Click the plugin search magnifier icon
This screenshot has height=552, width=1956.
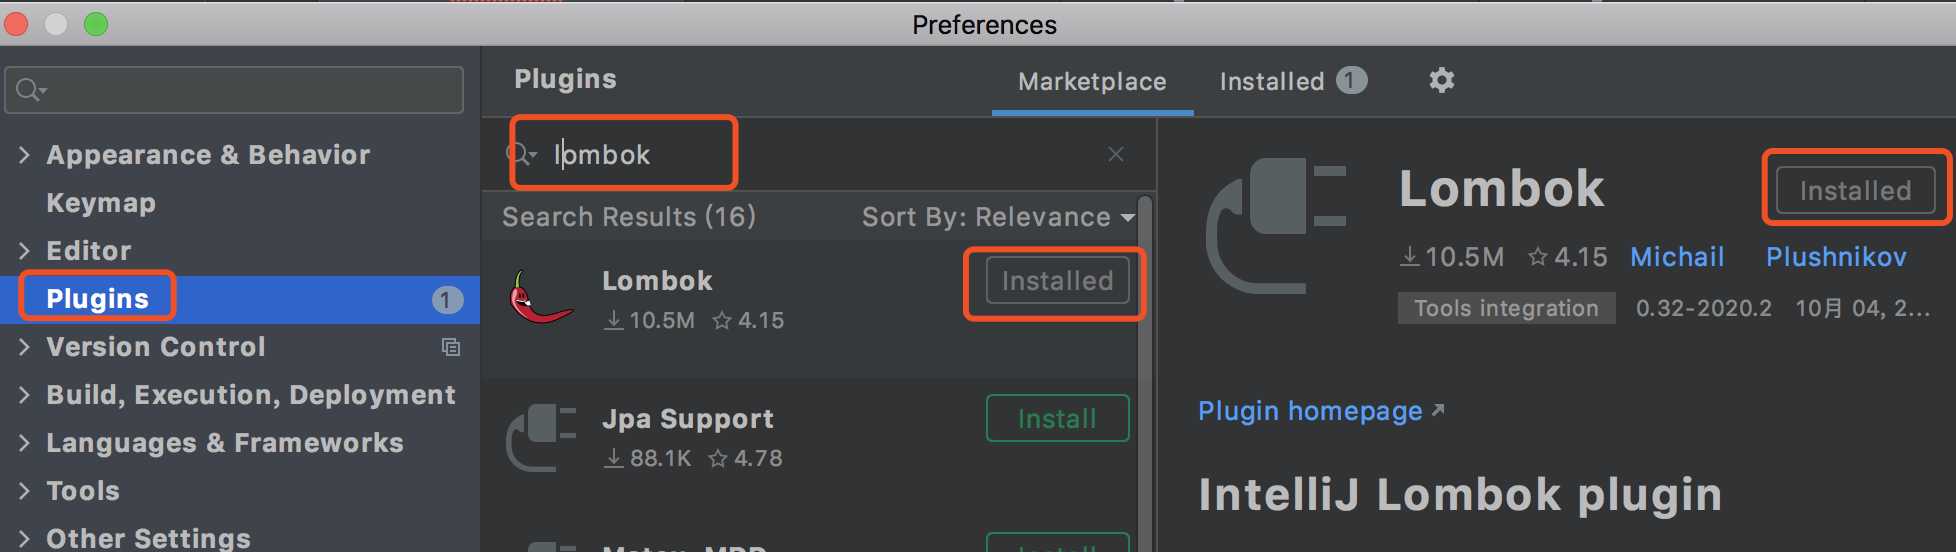pyautogui.click(x=520, y=154)
